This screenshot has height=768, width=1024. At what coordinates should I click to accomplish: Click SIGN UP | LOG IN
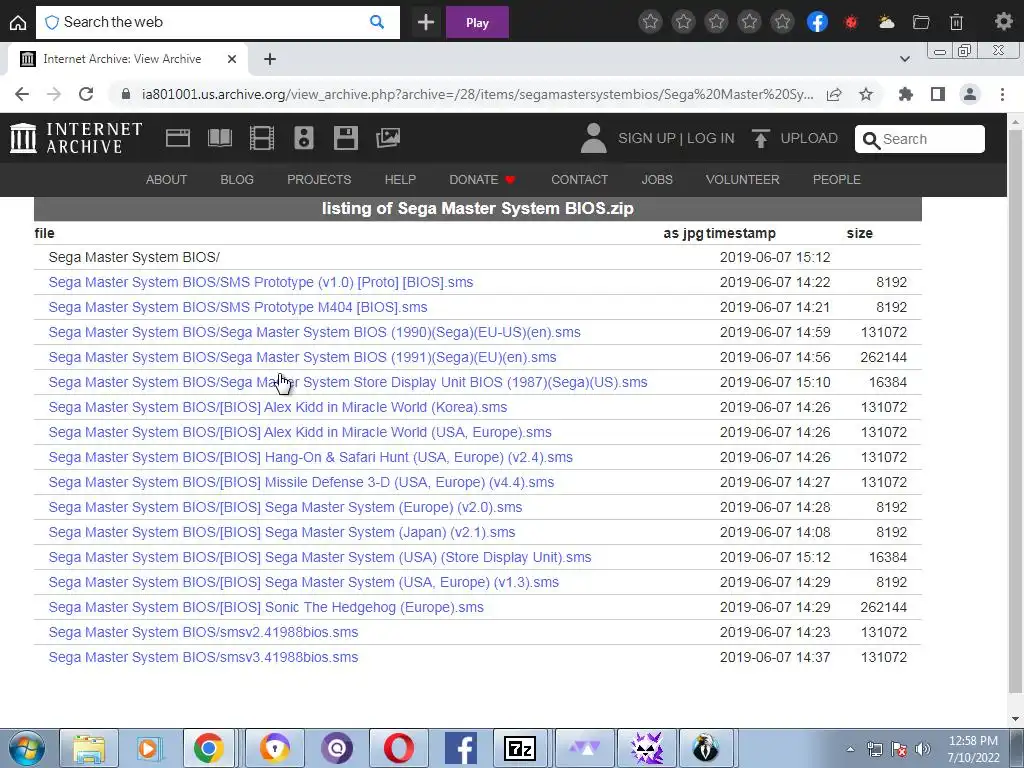tap(676, 138)
